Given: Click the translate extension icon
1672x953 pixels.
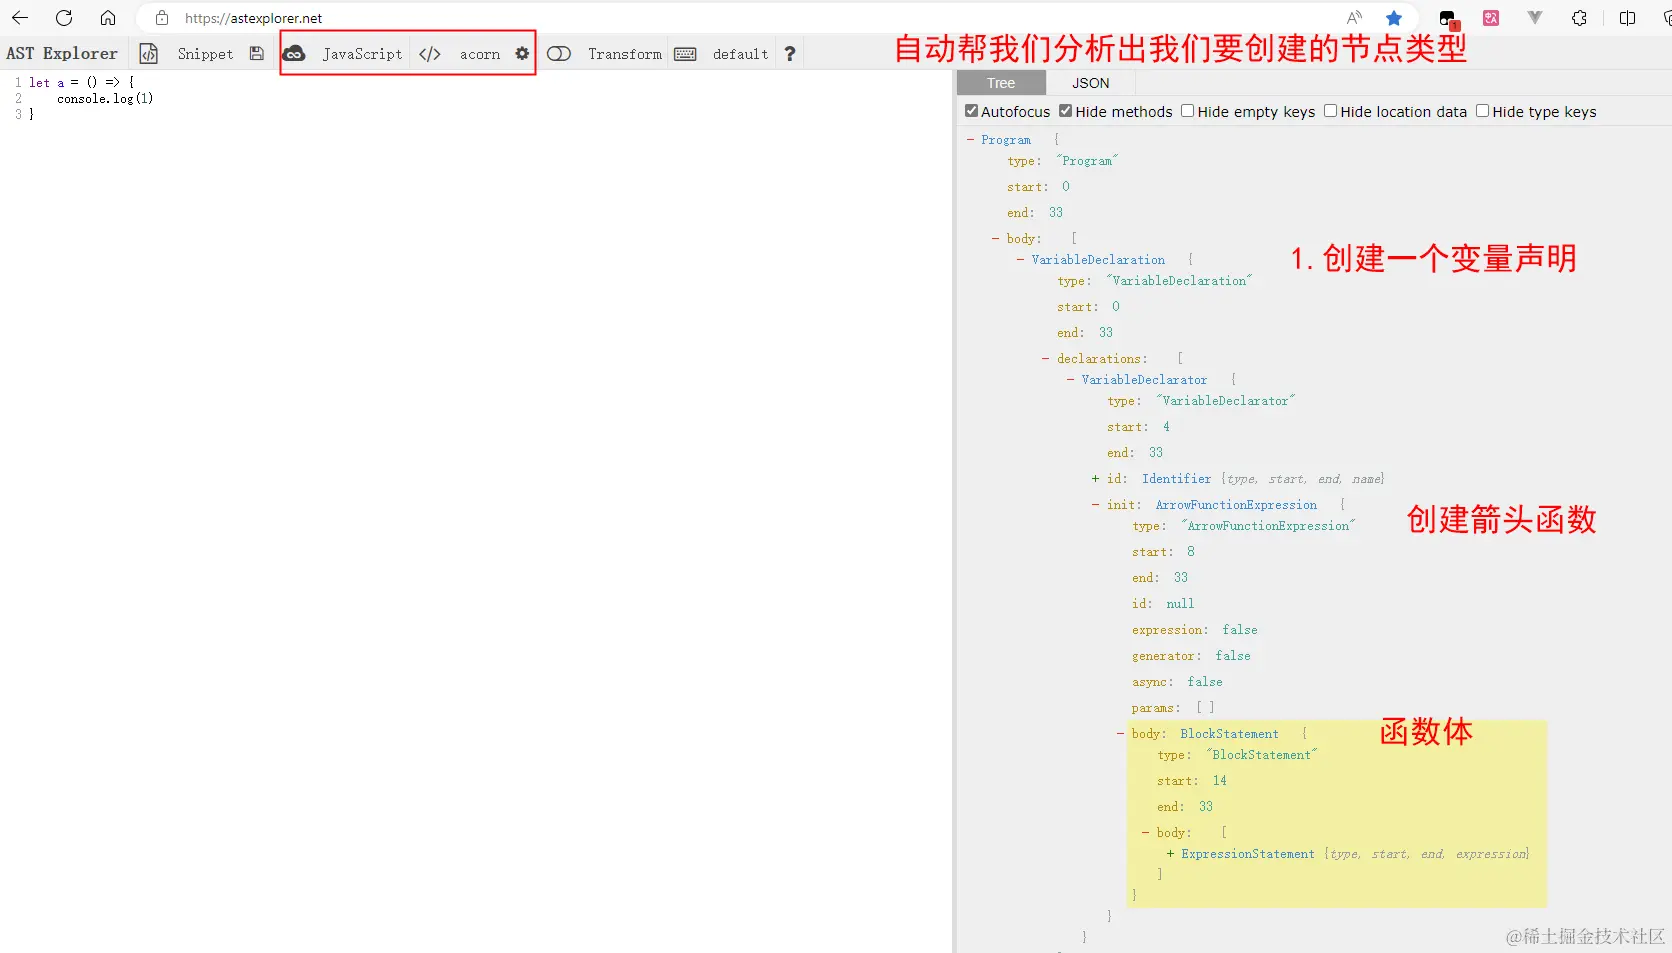Looking at the screenshot, I should pyautogui.click(x=1491, y=18).
